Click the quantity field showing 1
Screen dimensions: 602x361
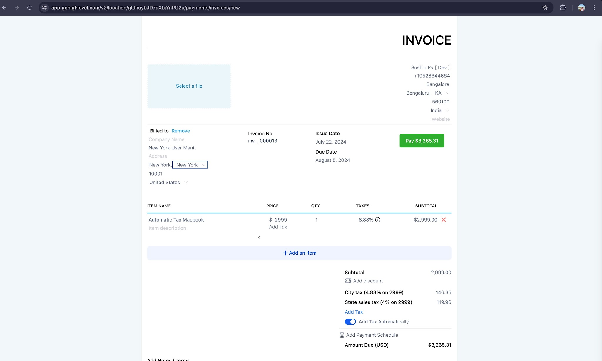click(x=316, y=220)
